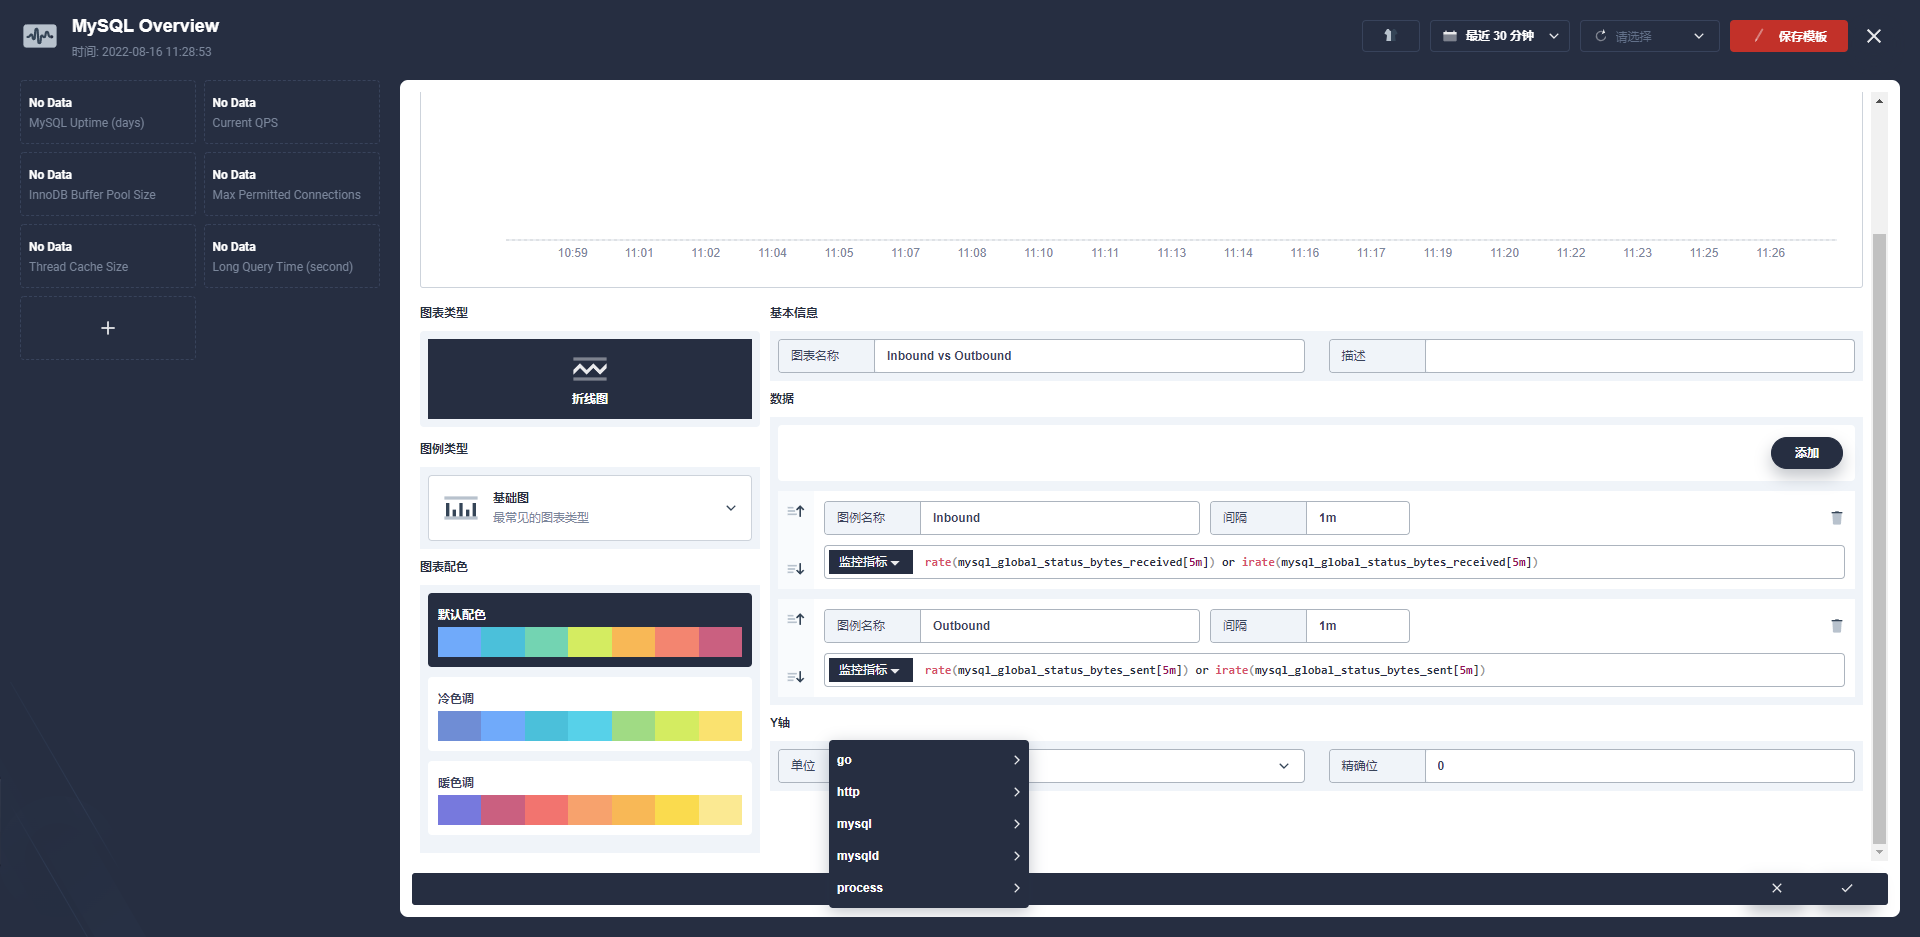The height and width of the screenshot is (937, 1920).
Task: Open the Max Permitted Connections panel
Action: pos(292,184)
